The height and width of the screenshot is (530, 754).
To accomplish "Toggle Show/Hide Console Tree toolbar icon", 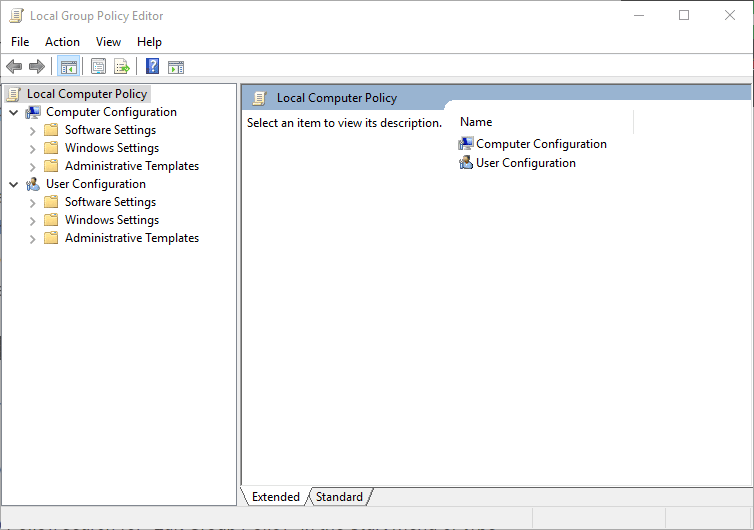I will (68, 66).
